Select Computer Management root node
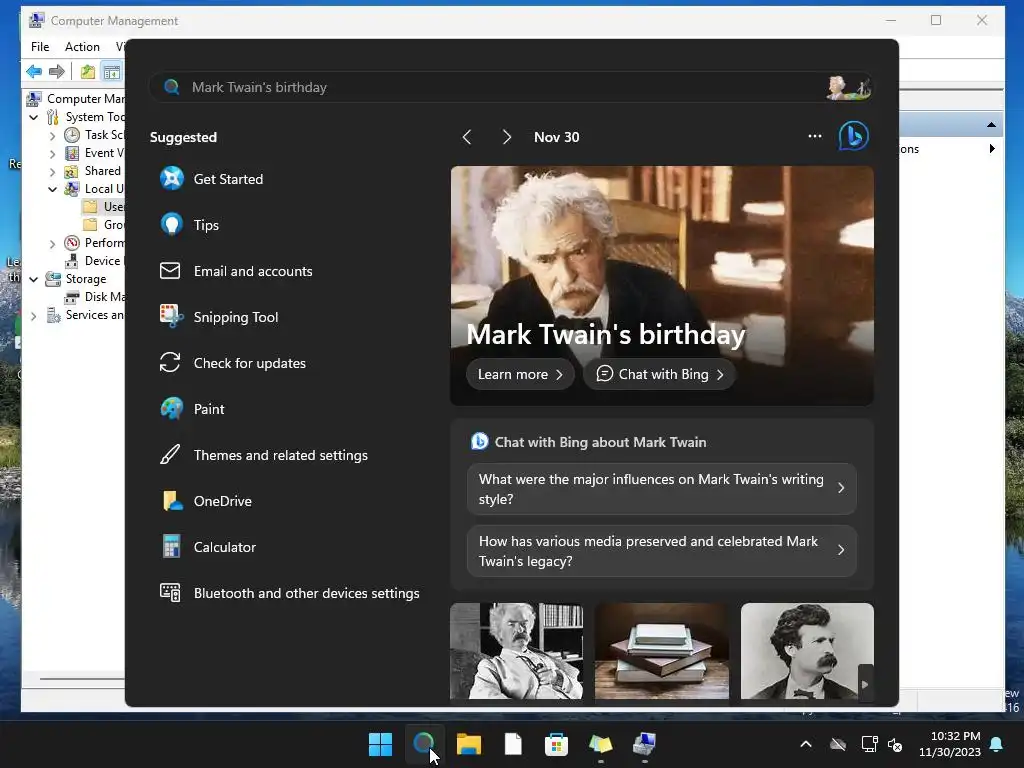 click(76, 99)
